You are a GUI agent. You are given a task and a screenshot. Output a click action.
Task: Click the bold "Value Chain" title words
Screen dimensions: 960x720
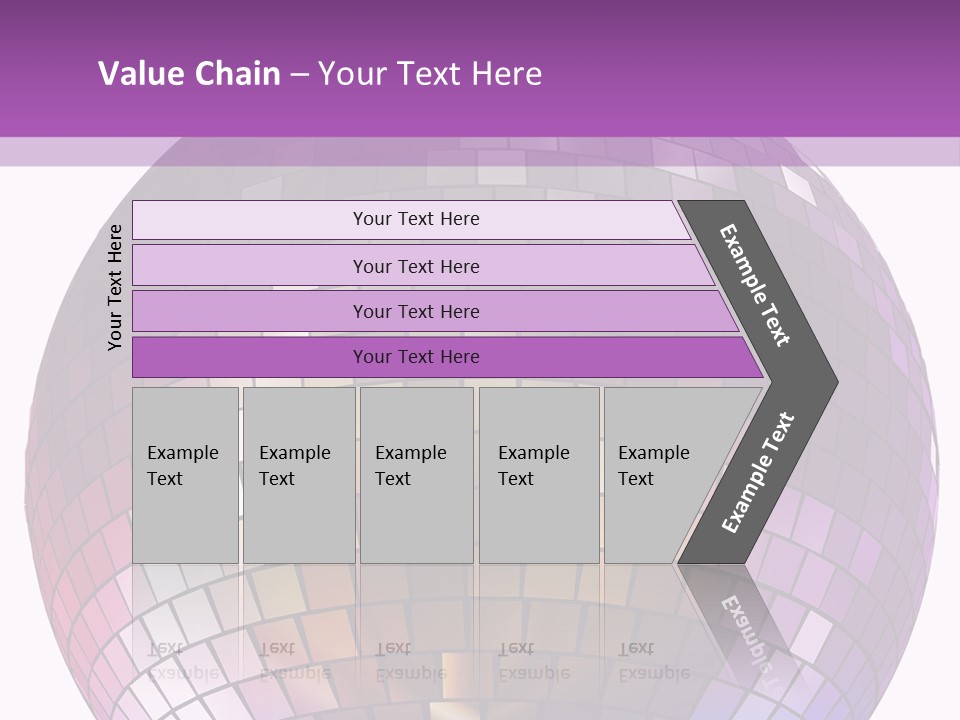pos(189,74)
